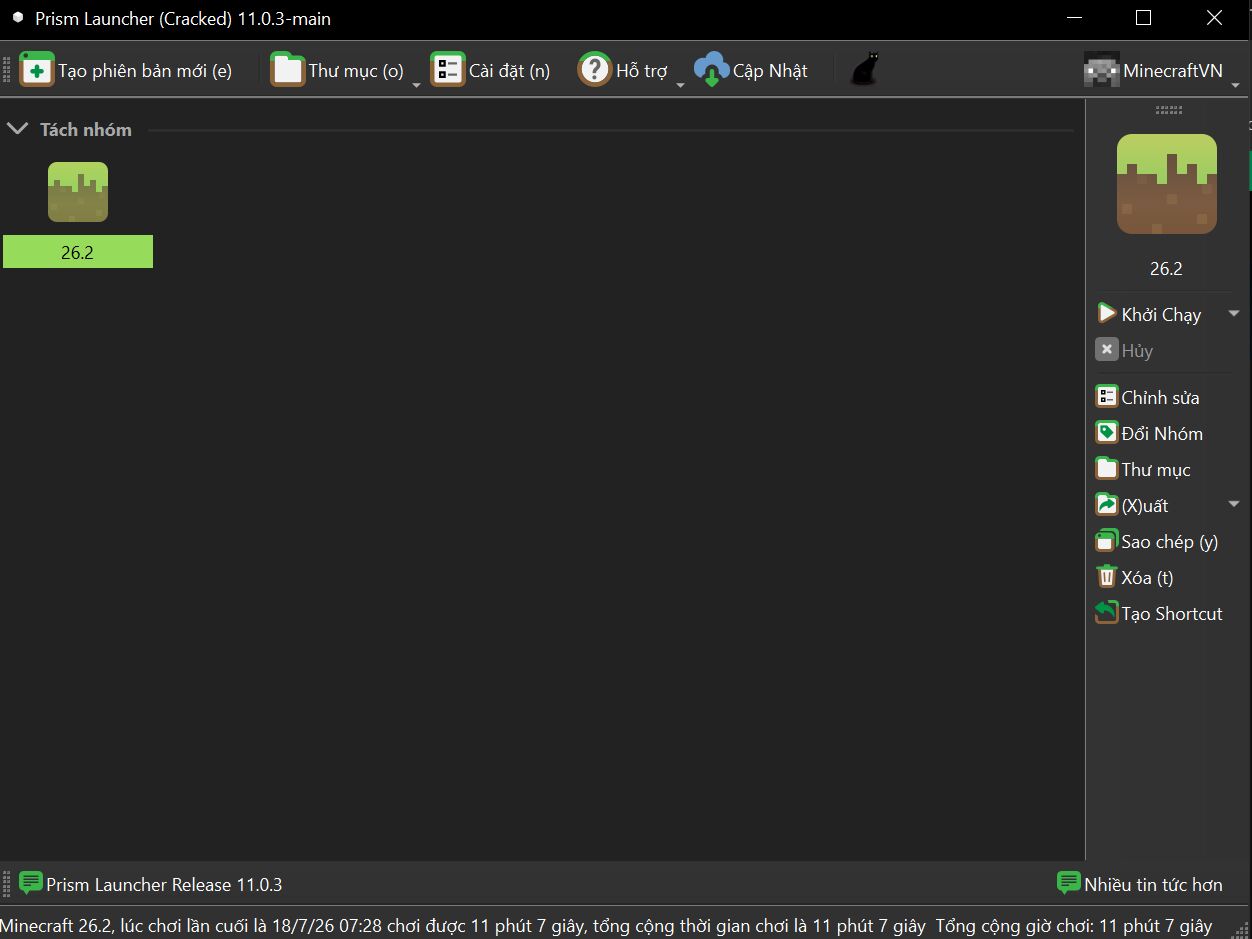Expand the Khởi Chạy dropdown arrow
1252x939 pixels.
[1233, 314]
